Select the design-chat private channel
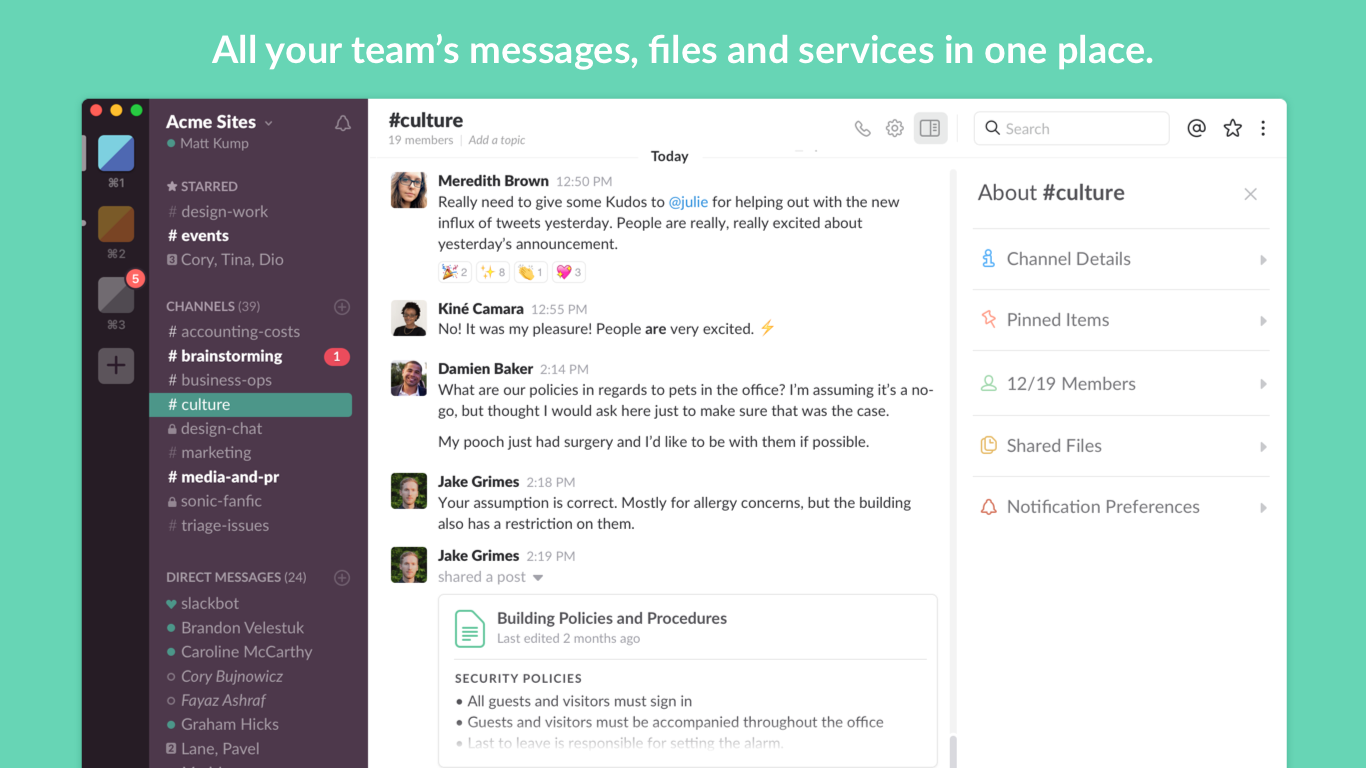Screen dimensions: 1366x768 point(215,428)
